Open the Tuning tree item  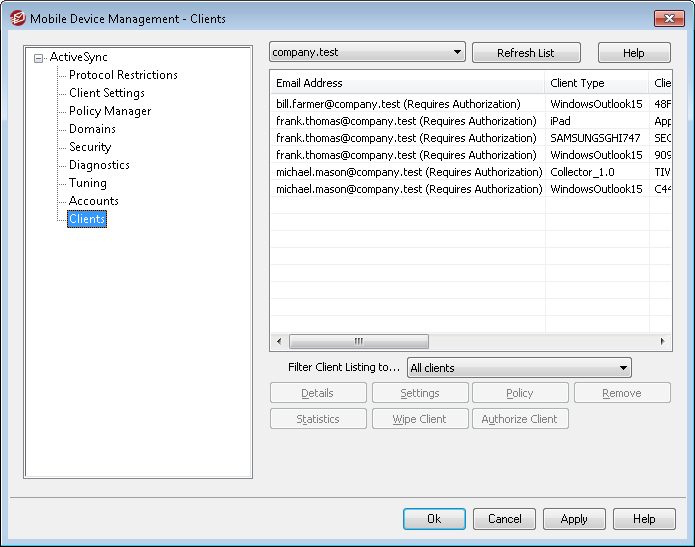pyautogui.click(x=88, y=183)
